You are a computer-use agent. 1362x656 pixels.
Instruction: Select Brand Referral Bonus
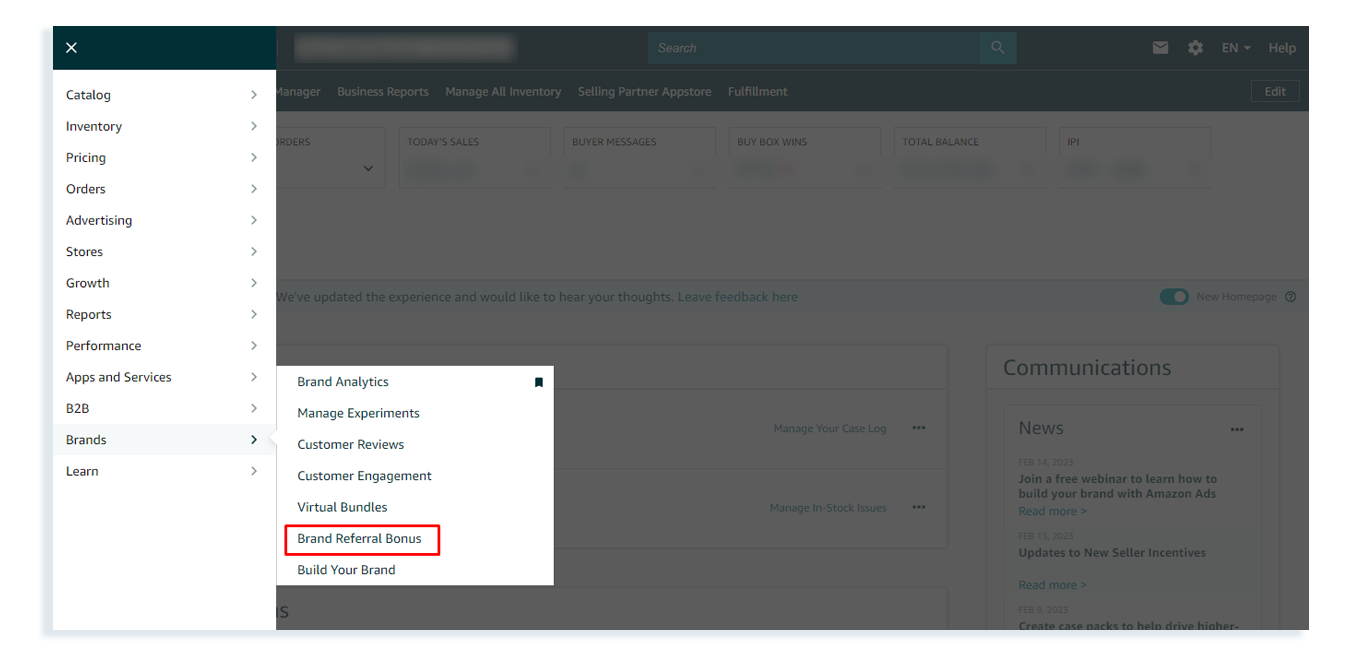(x=359, y=538)
